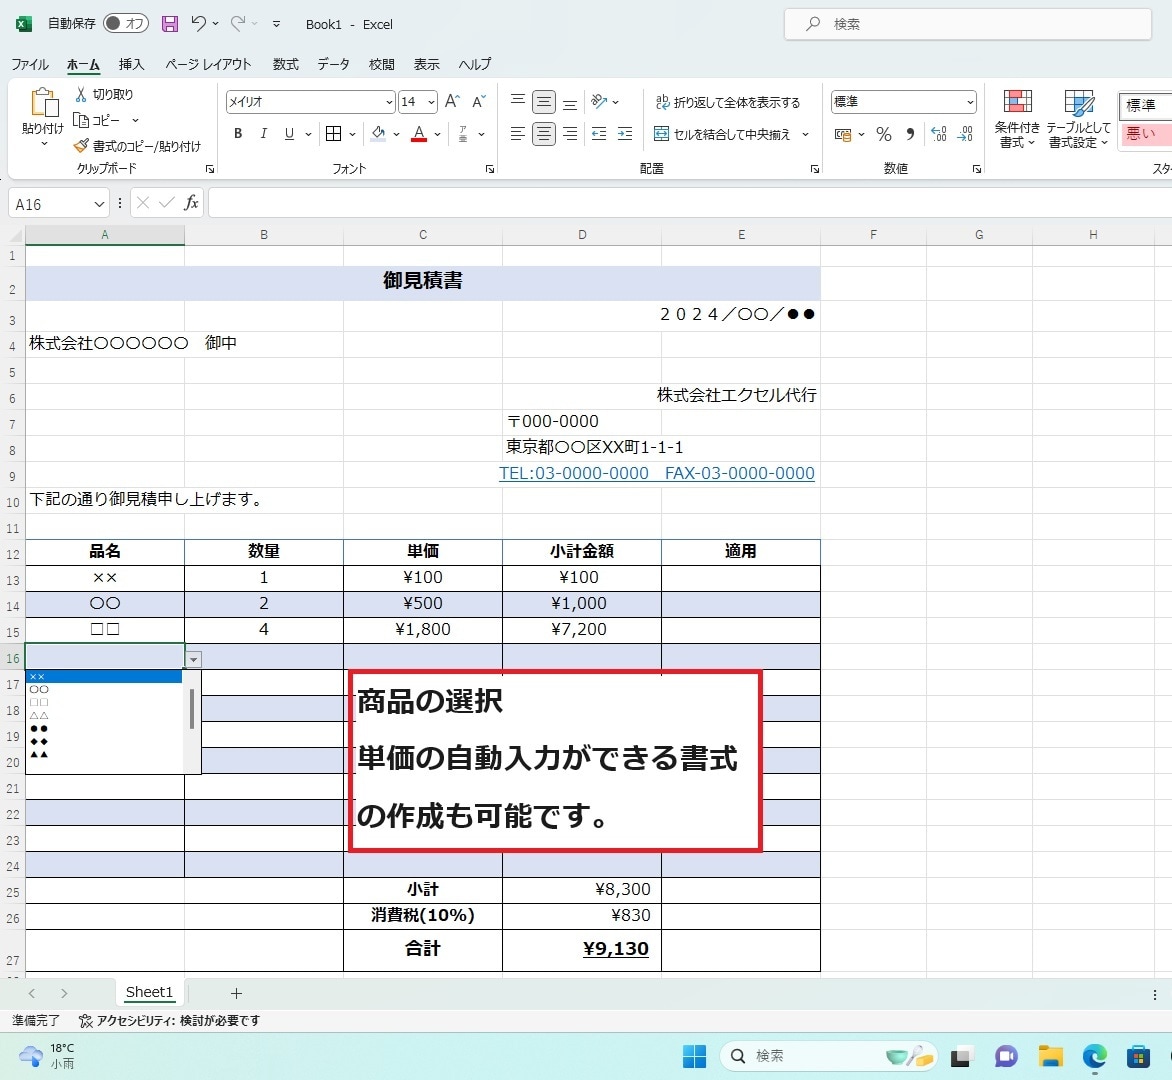Click the formula bar input
The width and height of the screenshot is (1172, 1080).
click(x=689, y=203)
